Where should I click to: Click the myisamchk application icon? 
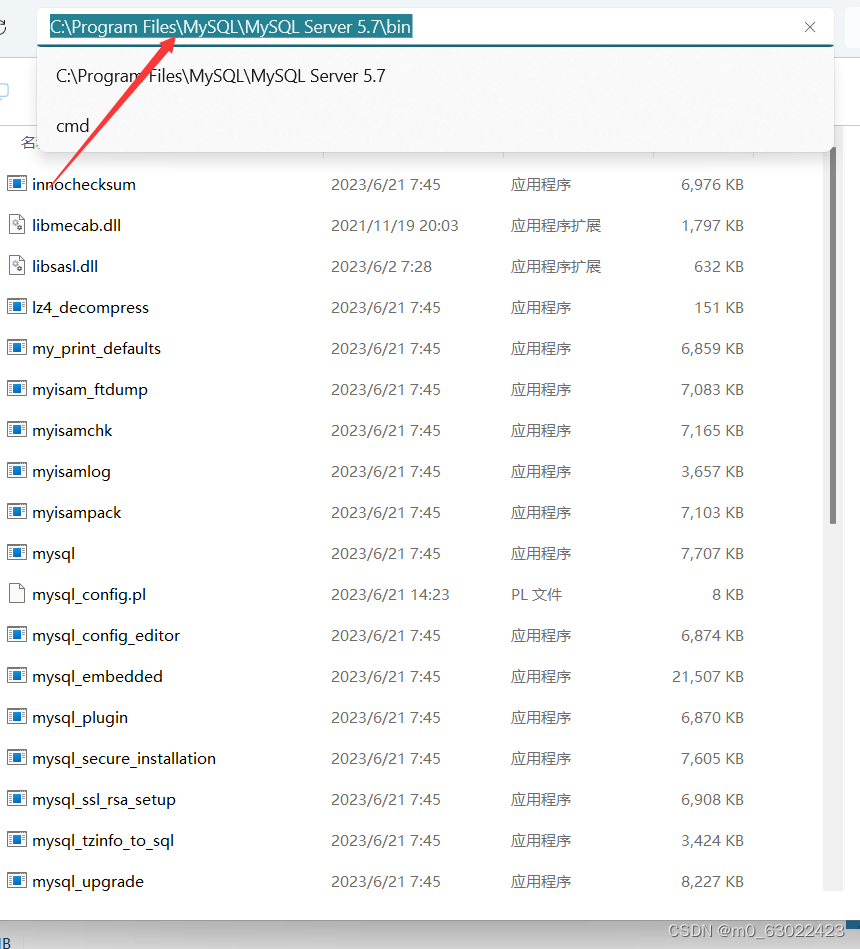(x=17, y=430)
